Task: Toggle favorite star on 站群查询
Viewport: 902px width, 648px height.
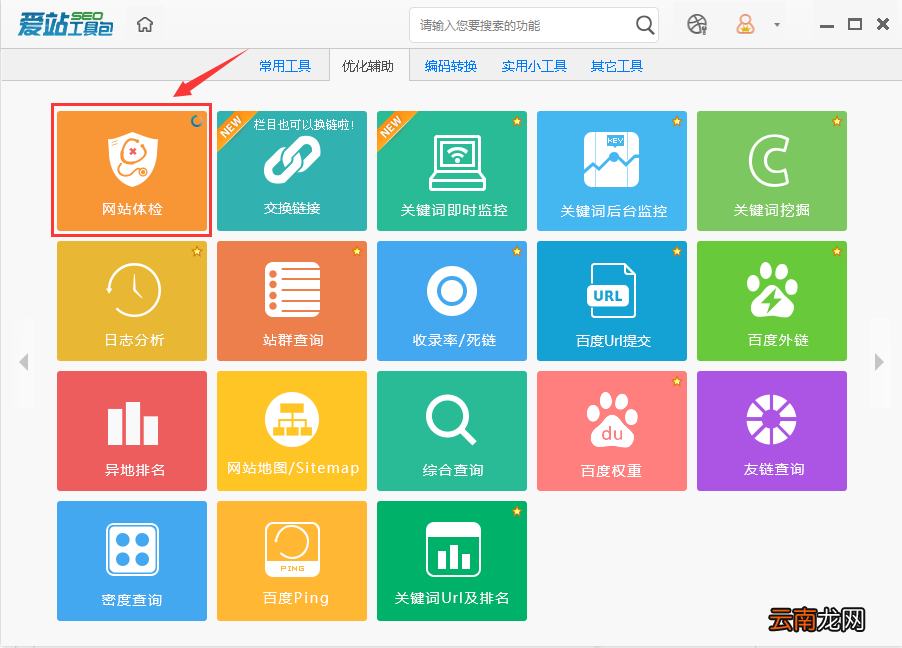Action: [357, 251]
